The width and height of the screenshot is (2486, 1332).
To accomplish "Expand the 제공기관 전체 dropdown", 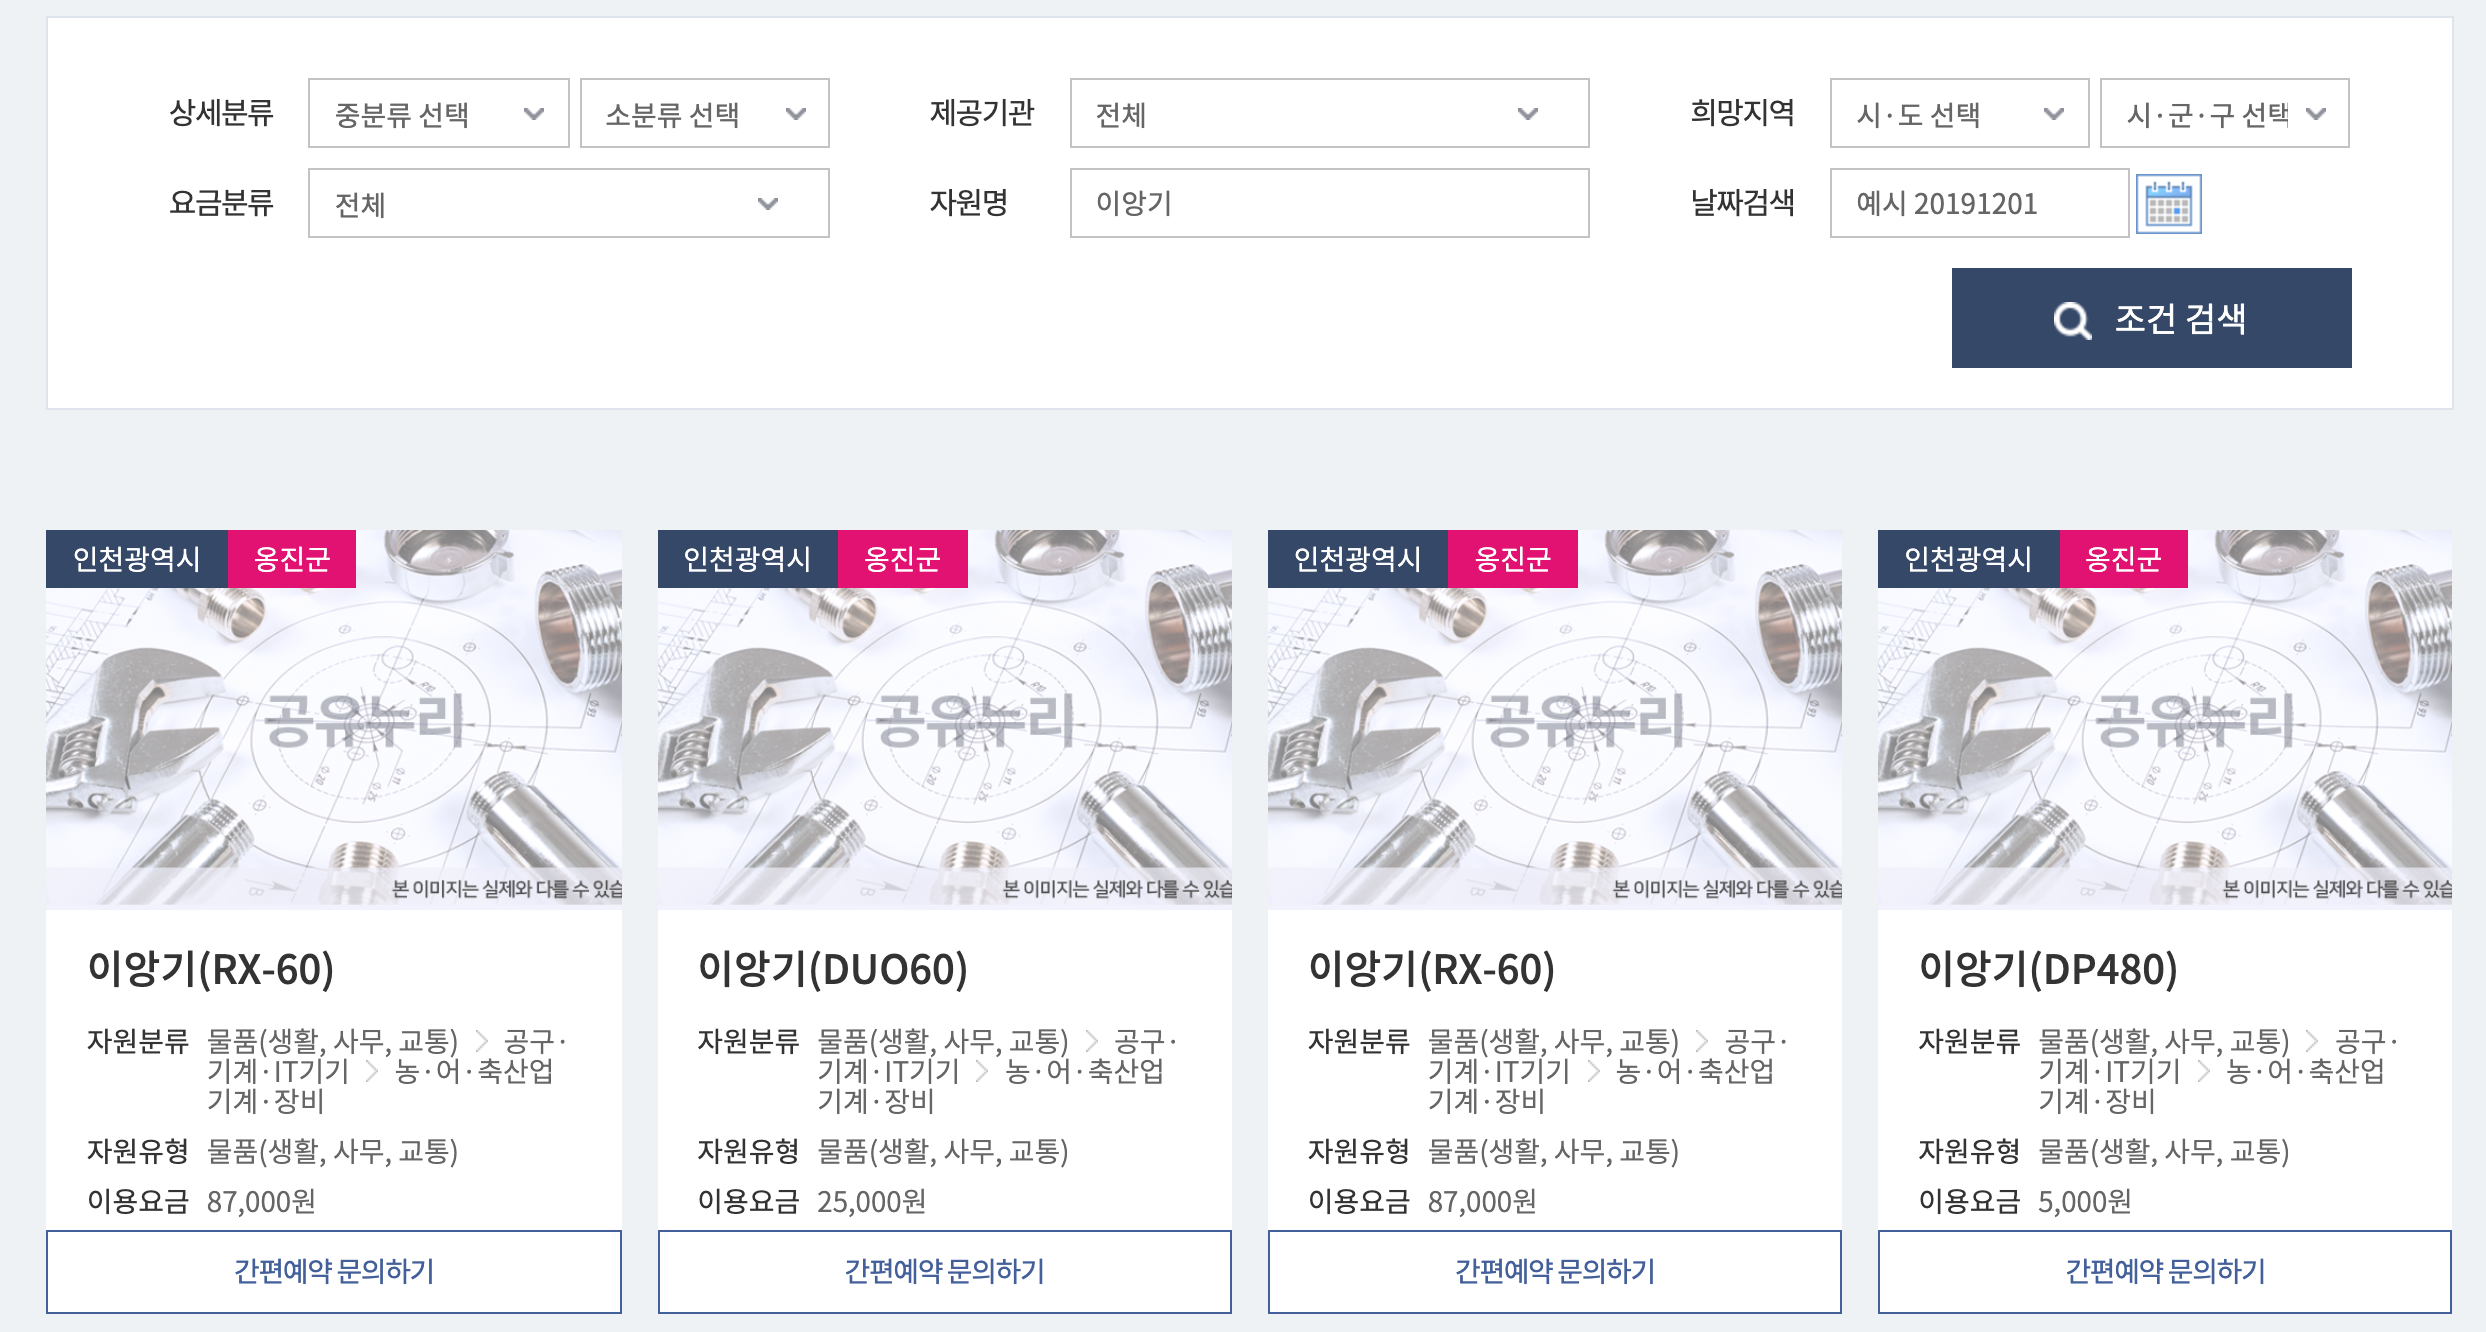I will click(x=1329, y=113).
